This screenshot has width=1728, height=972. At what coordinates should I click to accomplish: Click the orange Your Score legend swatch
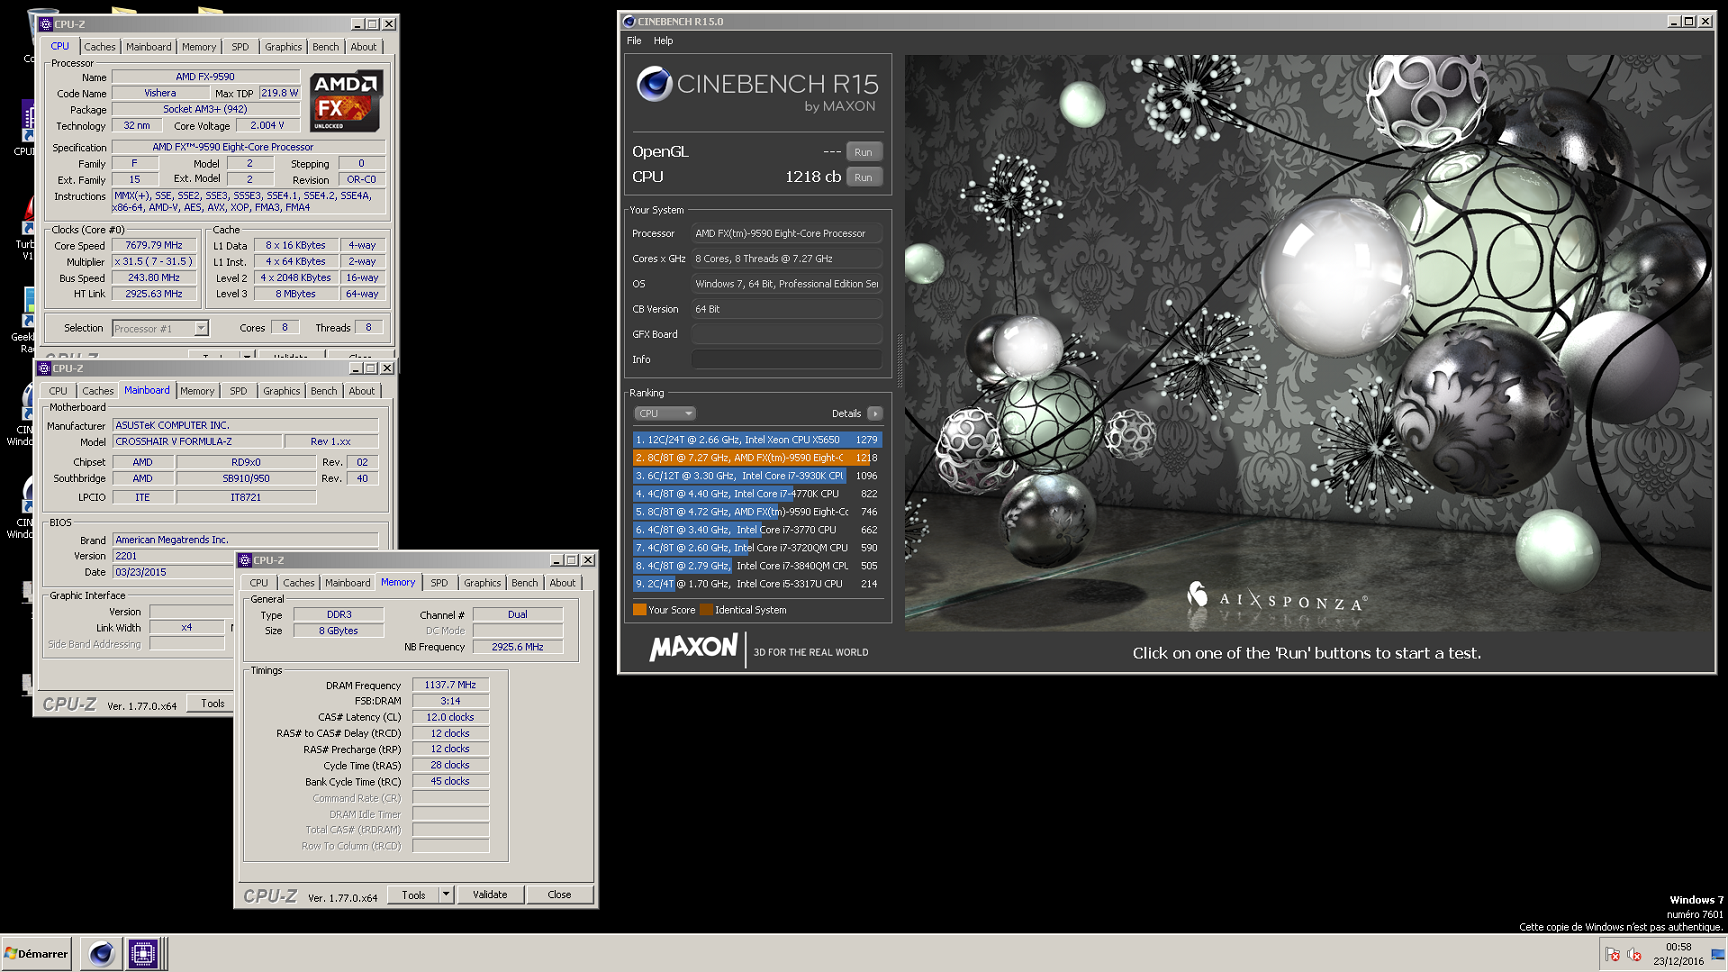(639, 610)
